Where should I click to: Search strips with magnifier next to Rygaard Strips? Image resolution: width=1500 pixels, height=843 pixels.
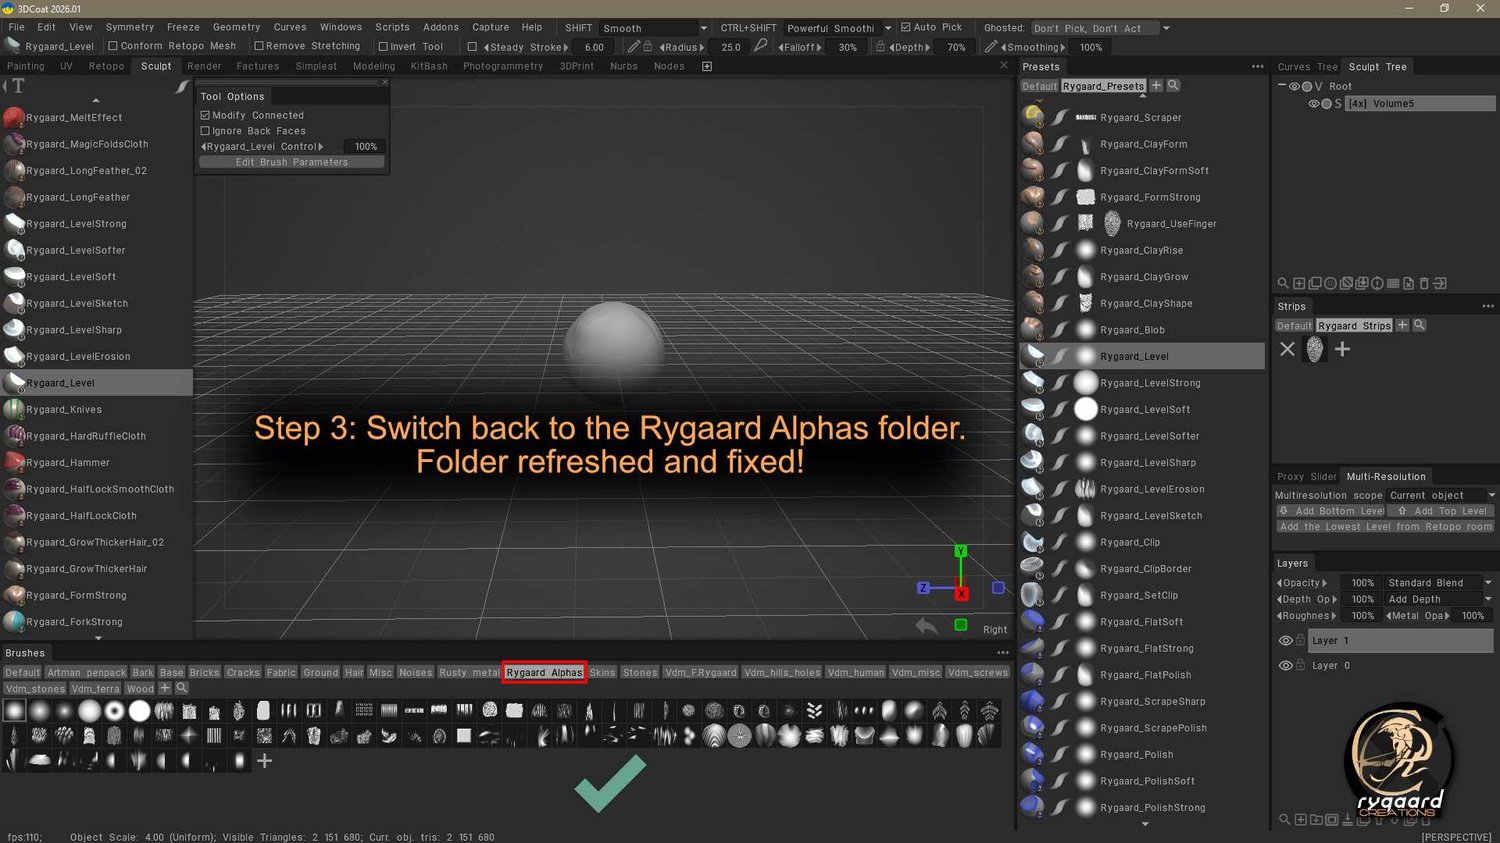coord(1419,325)
